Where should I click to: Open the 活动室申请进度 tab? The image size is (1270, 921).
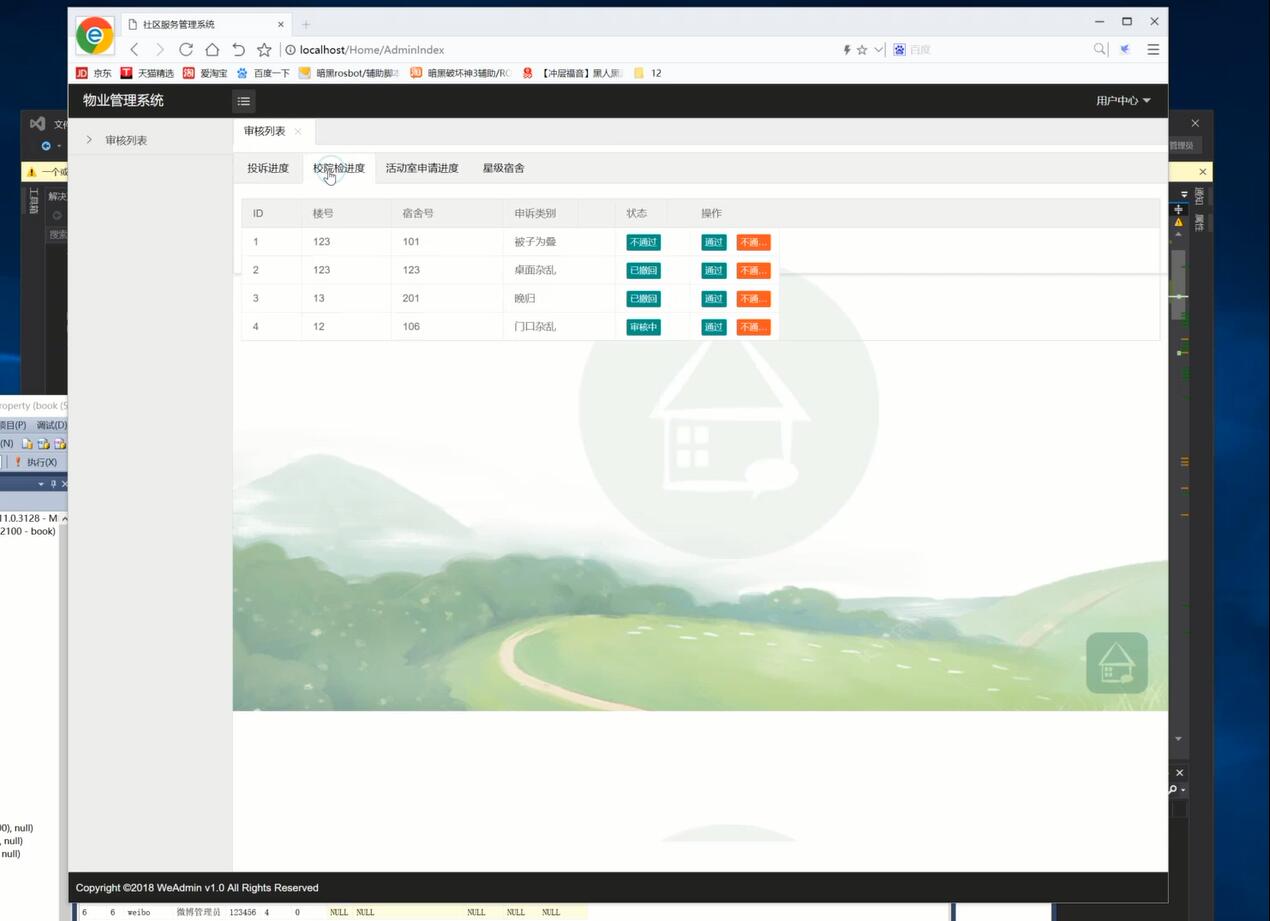coord(422,168)
